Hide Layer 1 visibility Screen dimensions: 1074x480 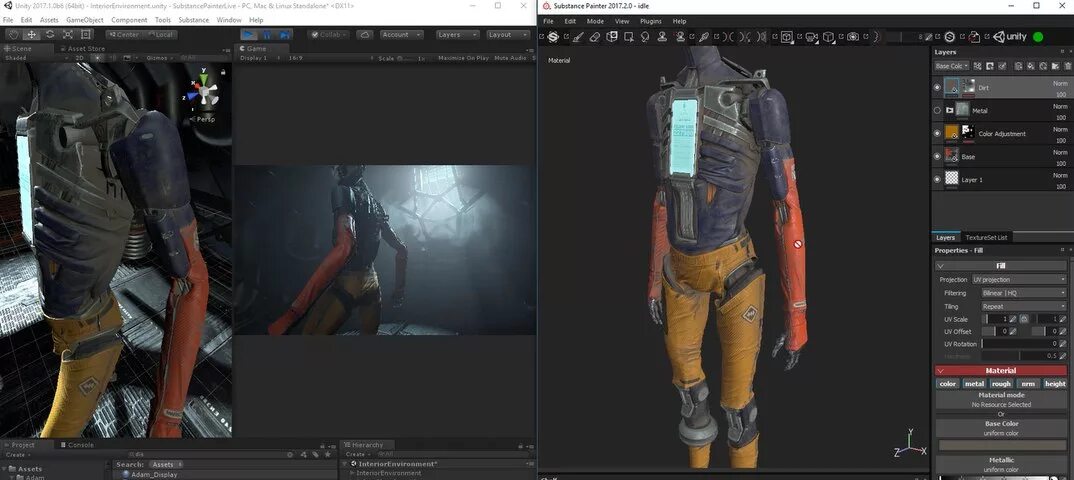click(938, 179)
